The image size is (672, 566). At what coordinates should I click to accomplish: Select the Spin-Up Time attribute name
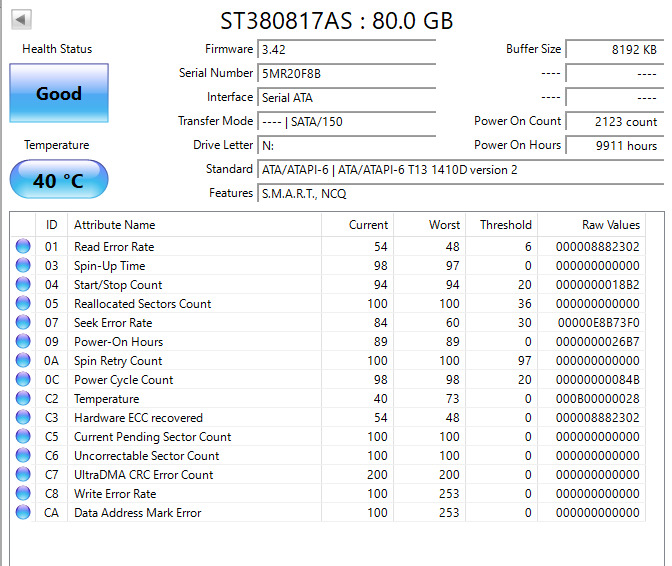(110, 266)
